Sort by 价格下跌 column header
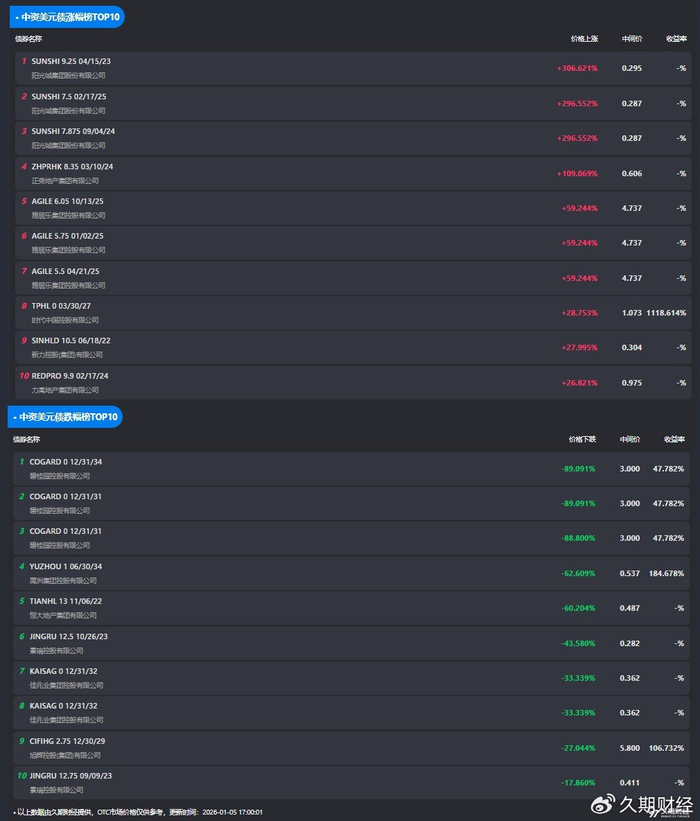700x821 pixels. click(582, 439)
